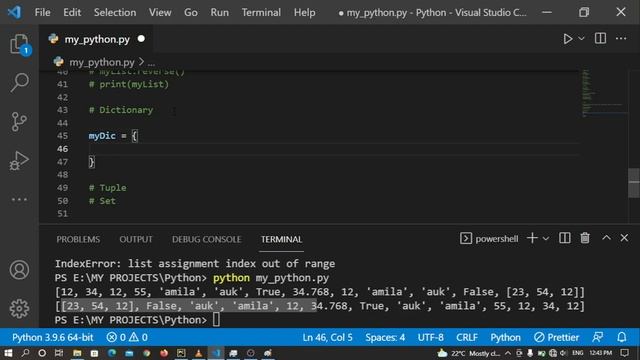The image size is (640, 360).
Task: Click the ENG language indicator
Action: pyautogui.click(x=578, y=353)
